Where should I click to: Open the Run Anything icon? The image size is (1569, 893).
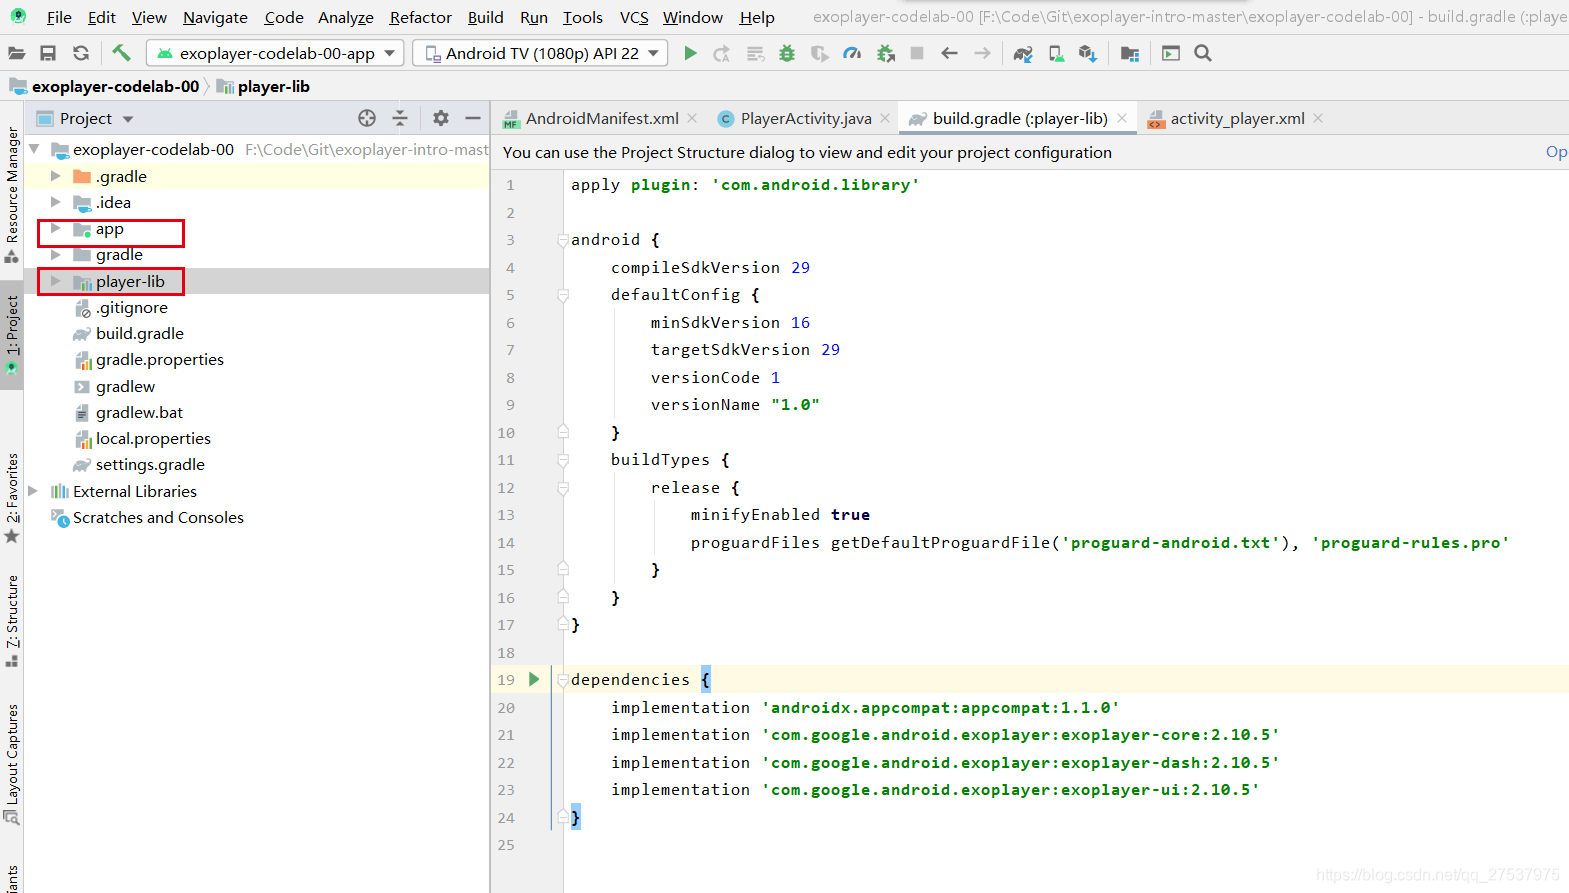[1171, 53]
